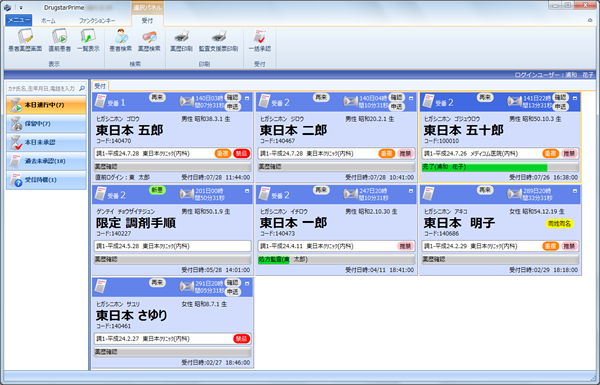Click the prescription document icon on 東日本 二郎 card
Screen dimensions: 600x385
point(264,101)
